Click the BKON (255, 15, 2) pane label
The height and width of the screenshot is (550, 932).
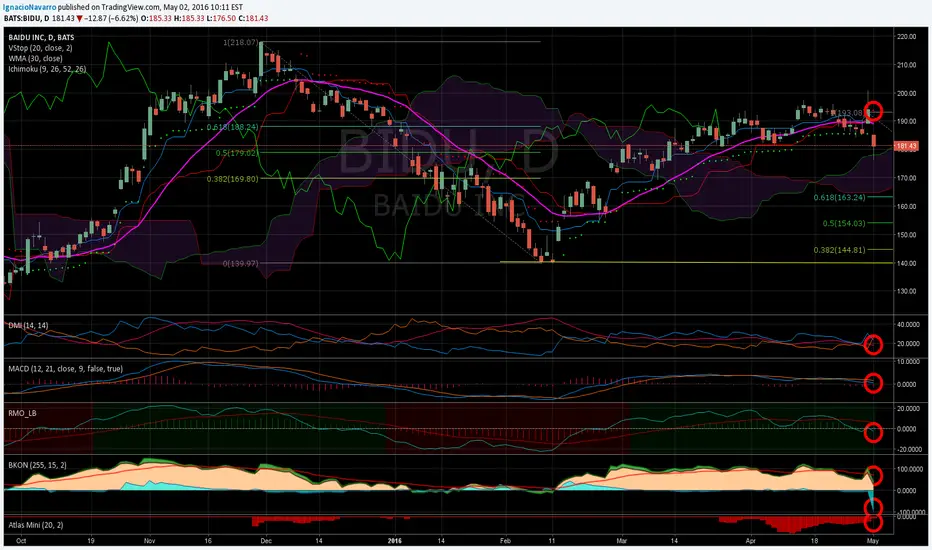pyautogui.click(x=37, y=465)
